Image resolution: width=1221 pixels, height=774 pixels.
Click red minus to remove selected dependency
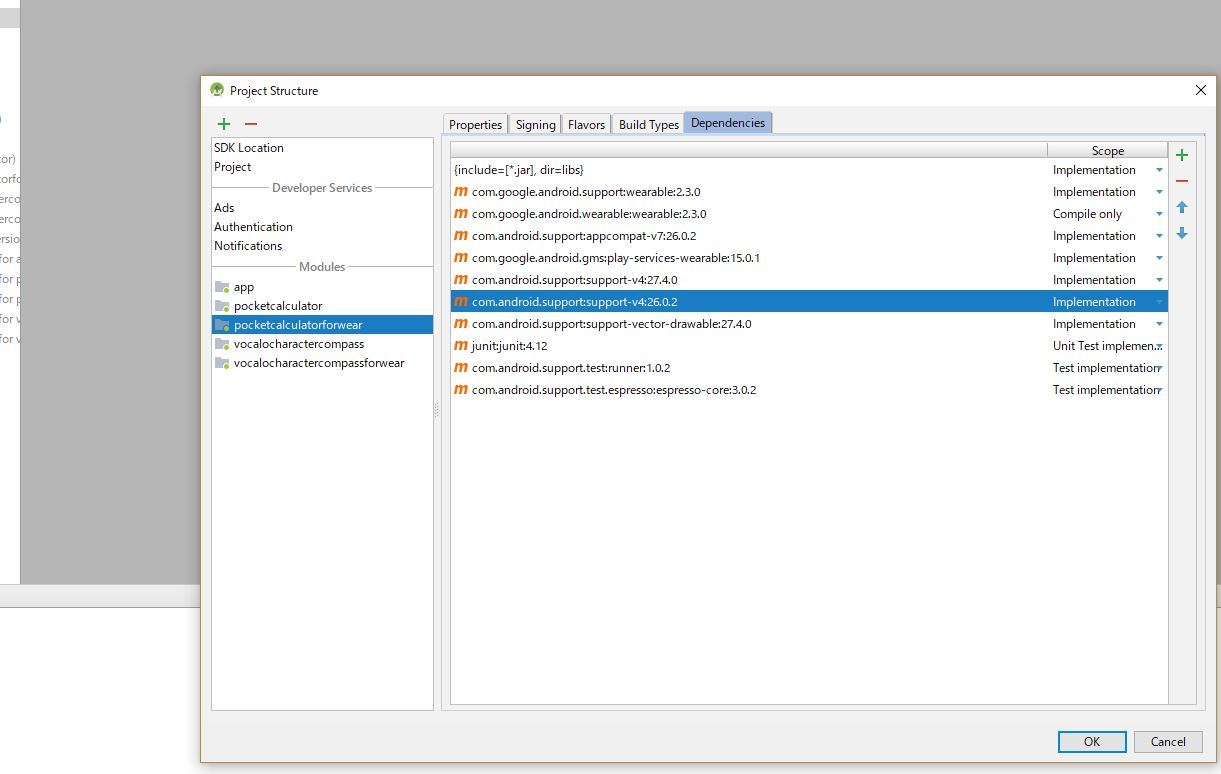1182,181
